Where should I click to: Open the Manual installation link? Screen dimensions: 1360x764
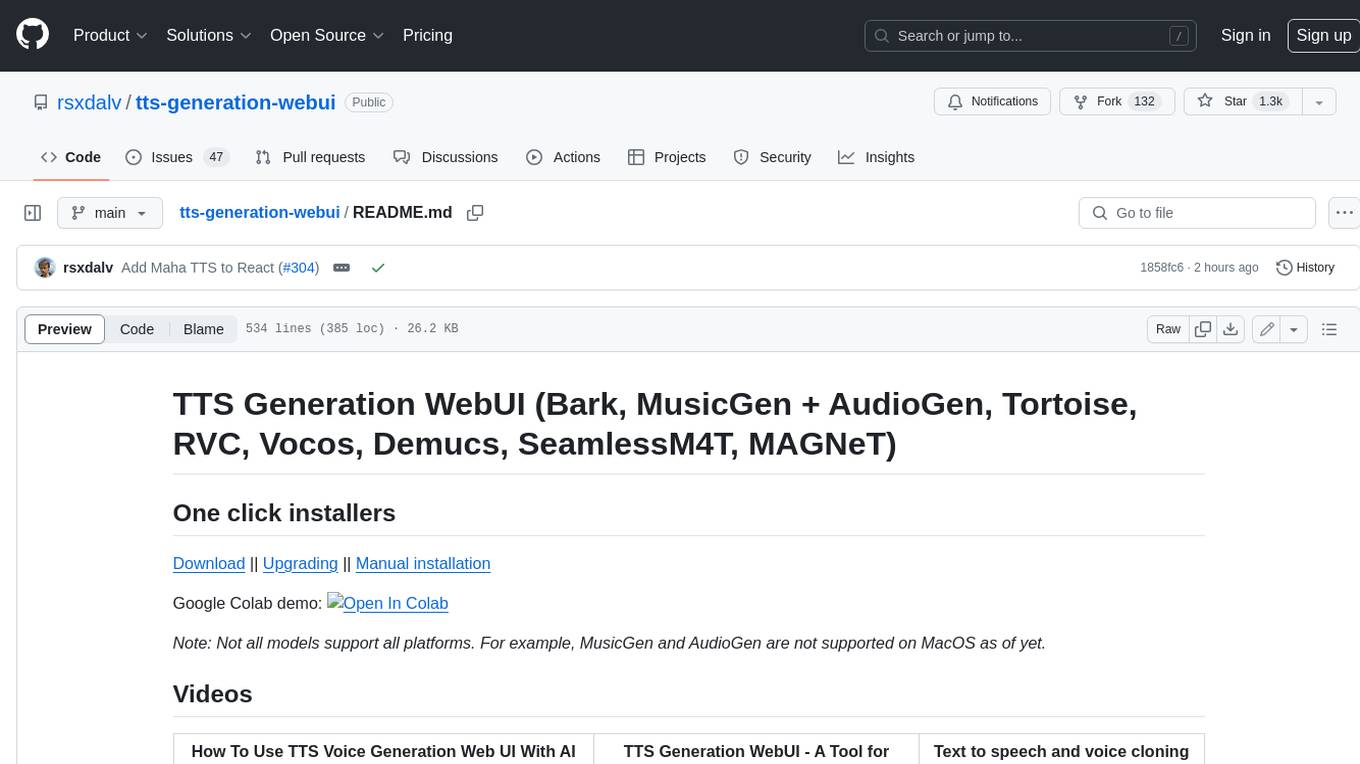click(x=423, y=563)
